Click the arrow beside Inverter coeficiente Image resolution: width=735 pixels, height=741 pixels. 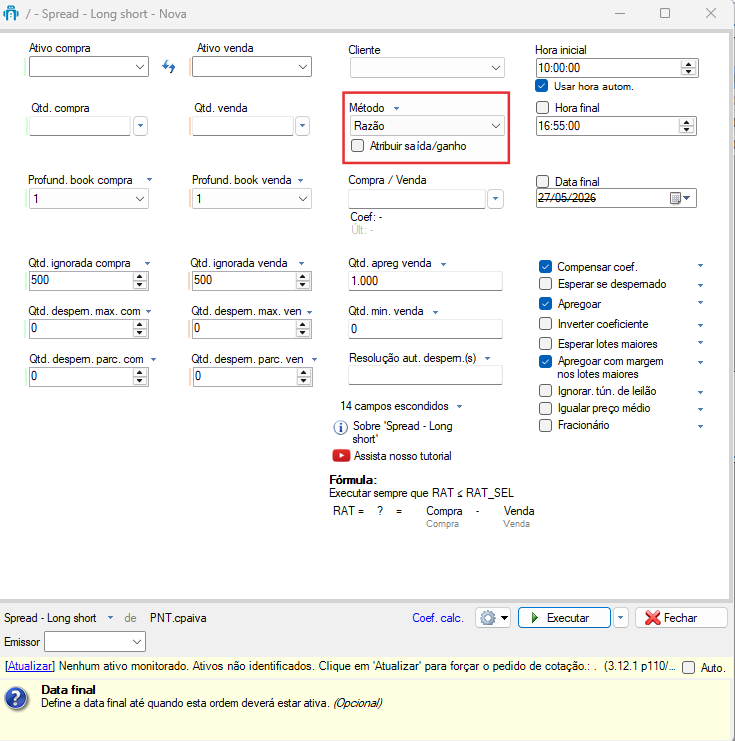pos(700,326)
